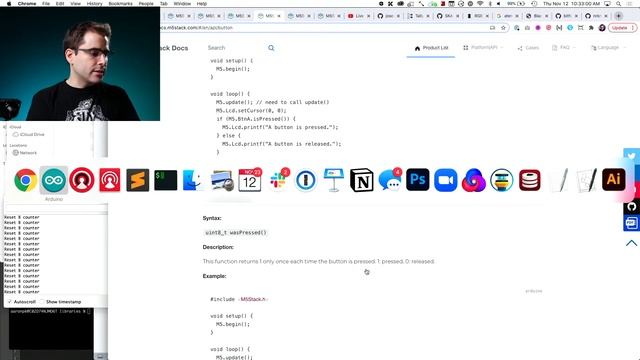Image resolution: width=640 pixels, height=360 pixels.
Task: Open the Preview app icon
Action: (222, 180)
